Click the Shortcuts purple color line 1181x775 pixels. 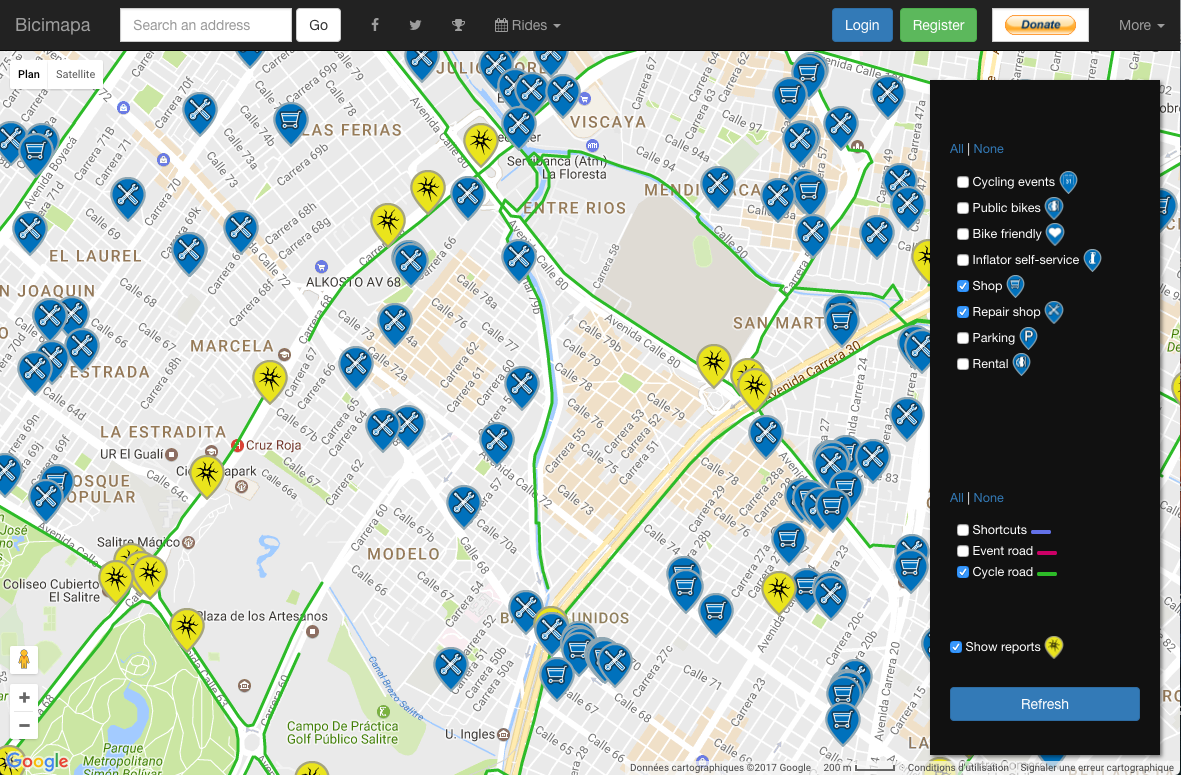[x=1040, y=531]
